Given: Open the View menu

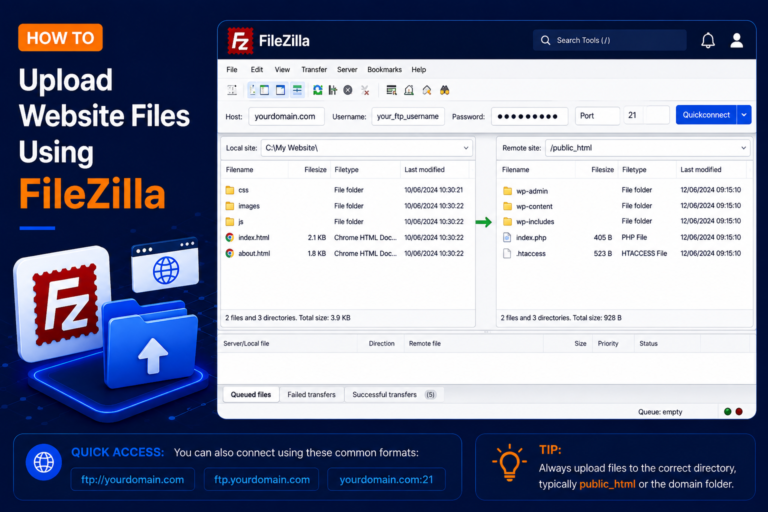Looking at the screenshot, I should pyautogui.click(x=282, y=70).
